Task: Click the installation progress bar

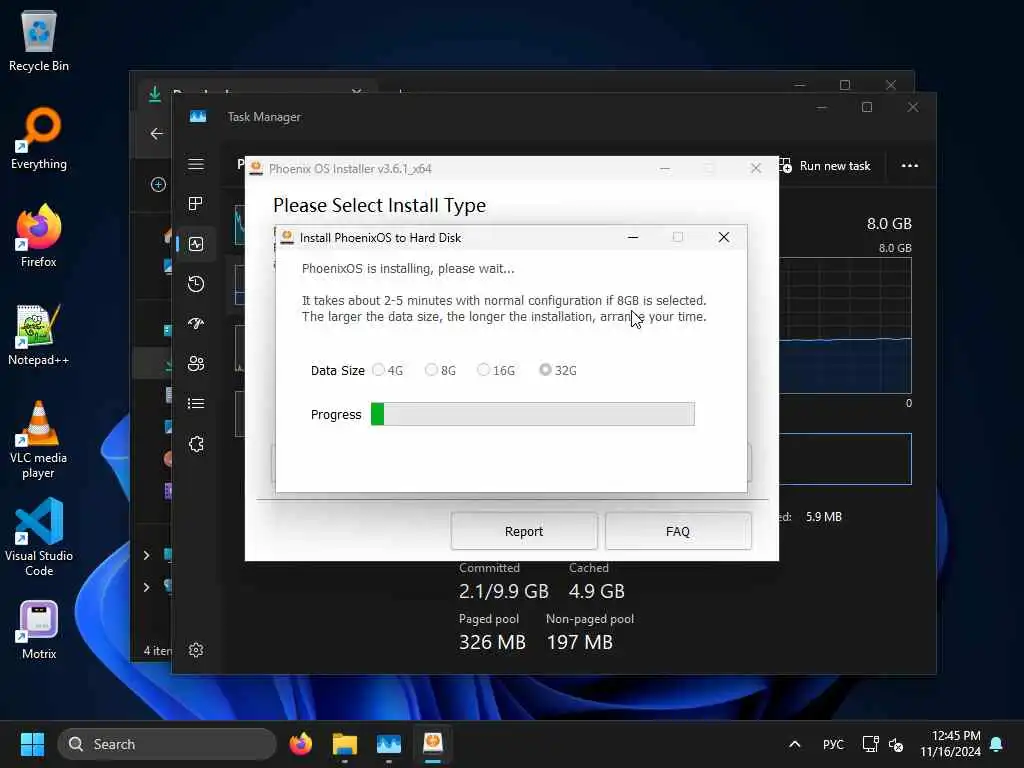Action: [533, 414]
